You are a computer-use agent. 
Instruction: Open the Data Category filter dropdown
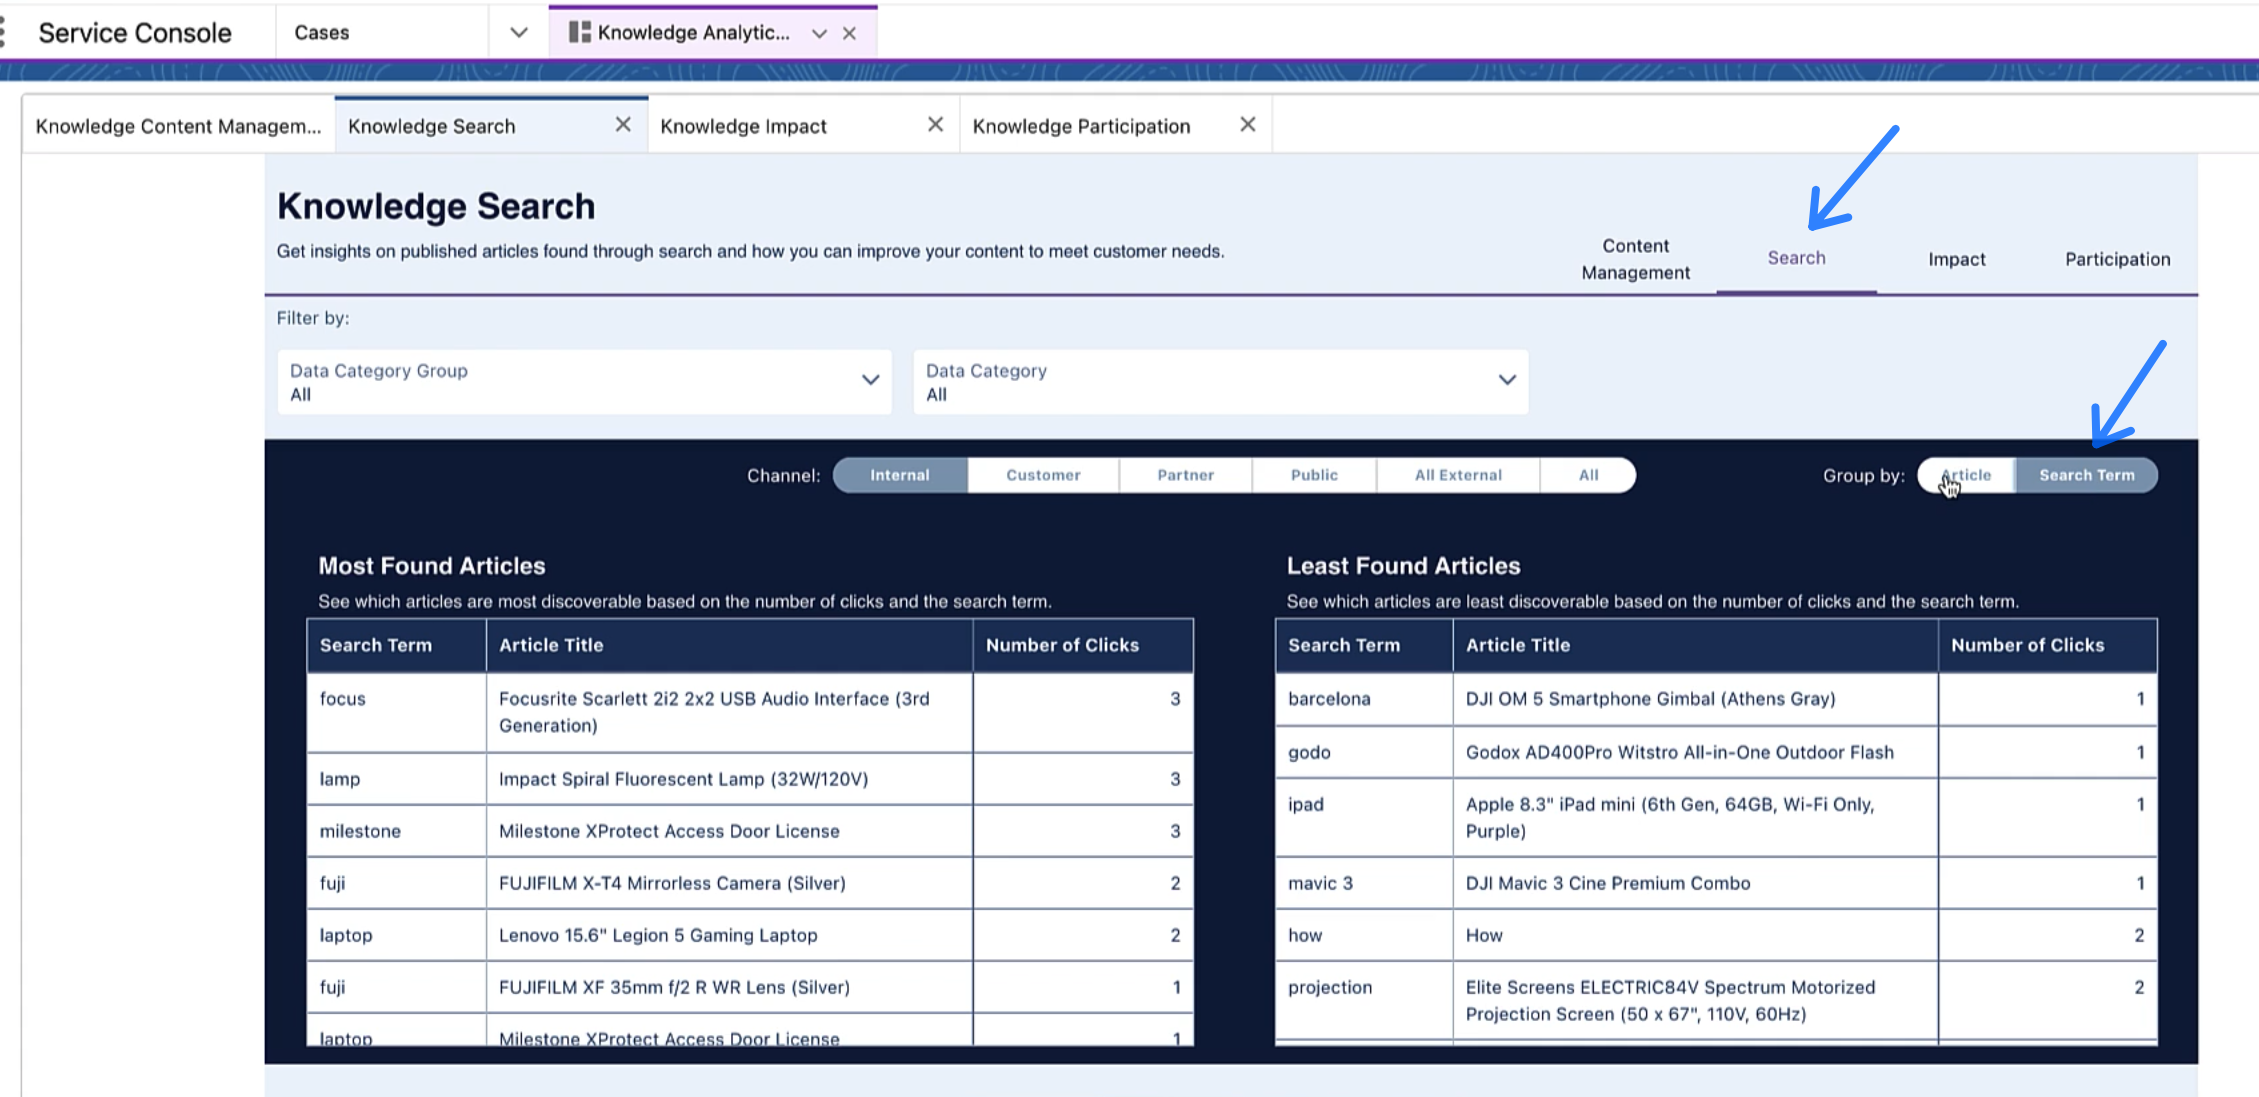coord(1220,381)
